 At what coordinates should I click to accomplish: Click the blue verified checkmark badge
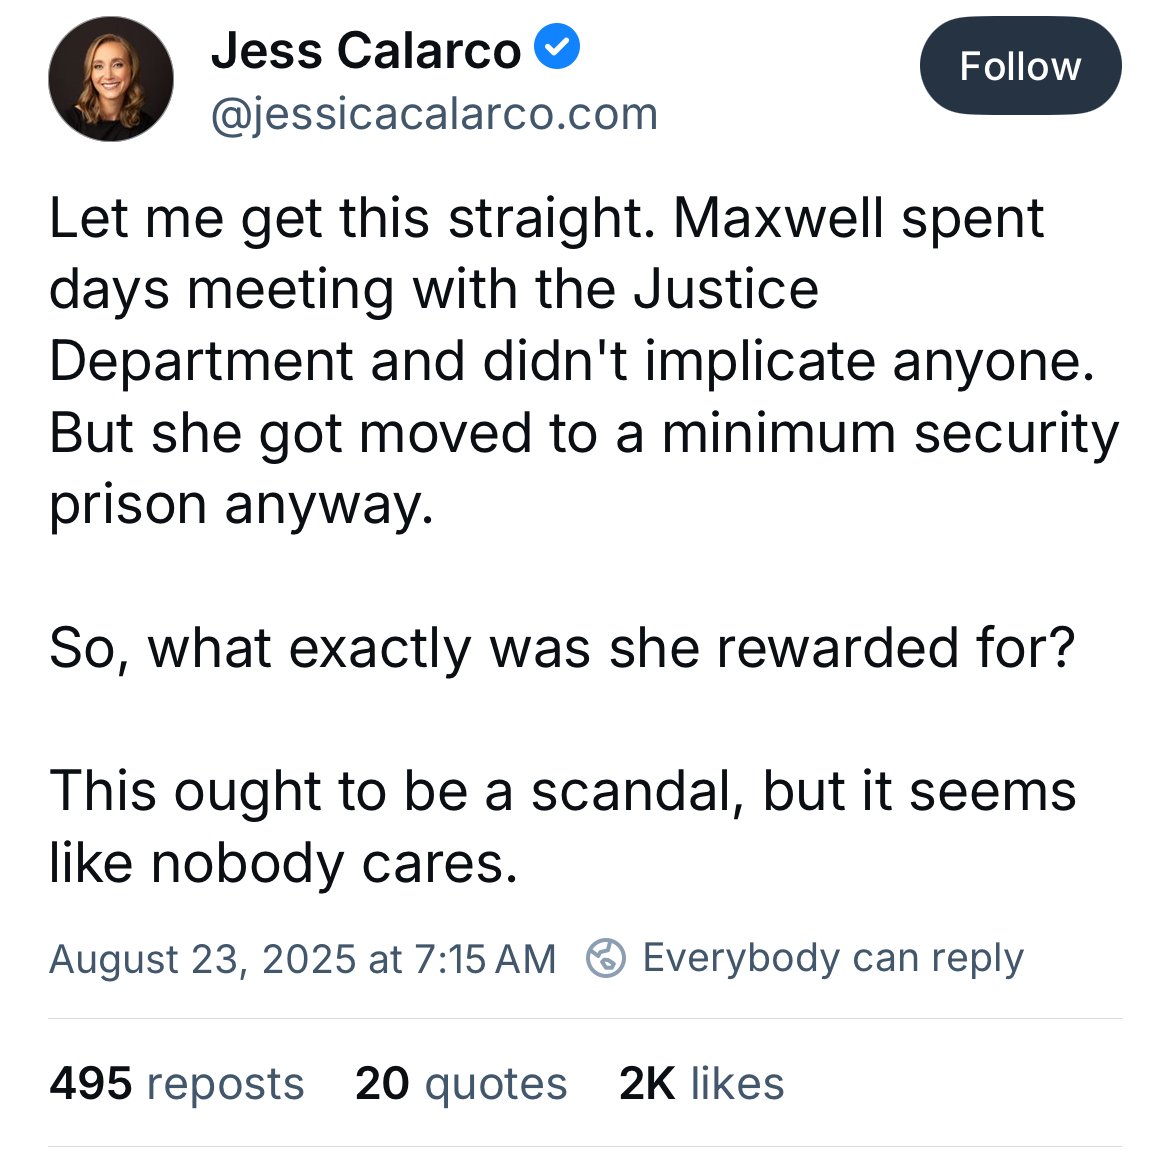point(557,46)
